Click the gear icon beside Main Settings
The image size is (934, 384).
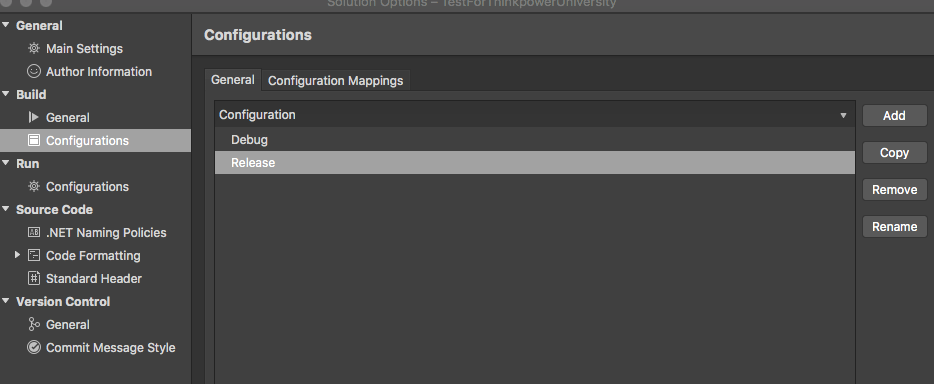tap(34, 48)
